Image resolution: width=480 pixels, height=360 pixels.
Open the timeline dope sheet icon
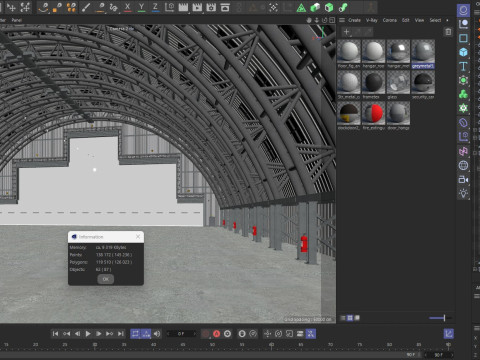pos(449,334)
